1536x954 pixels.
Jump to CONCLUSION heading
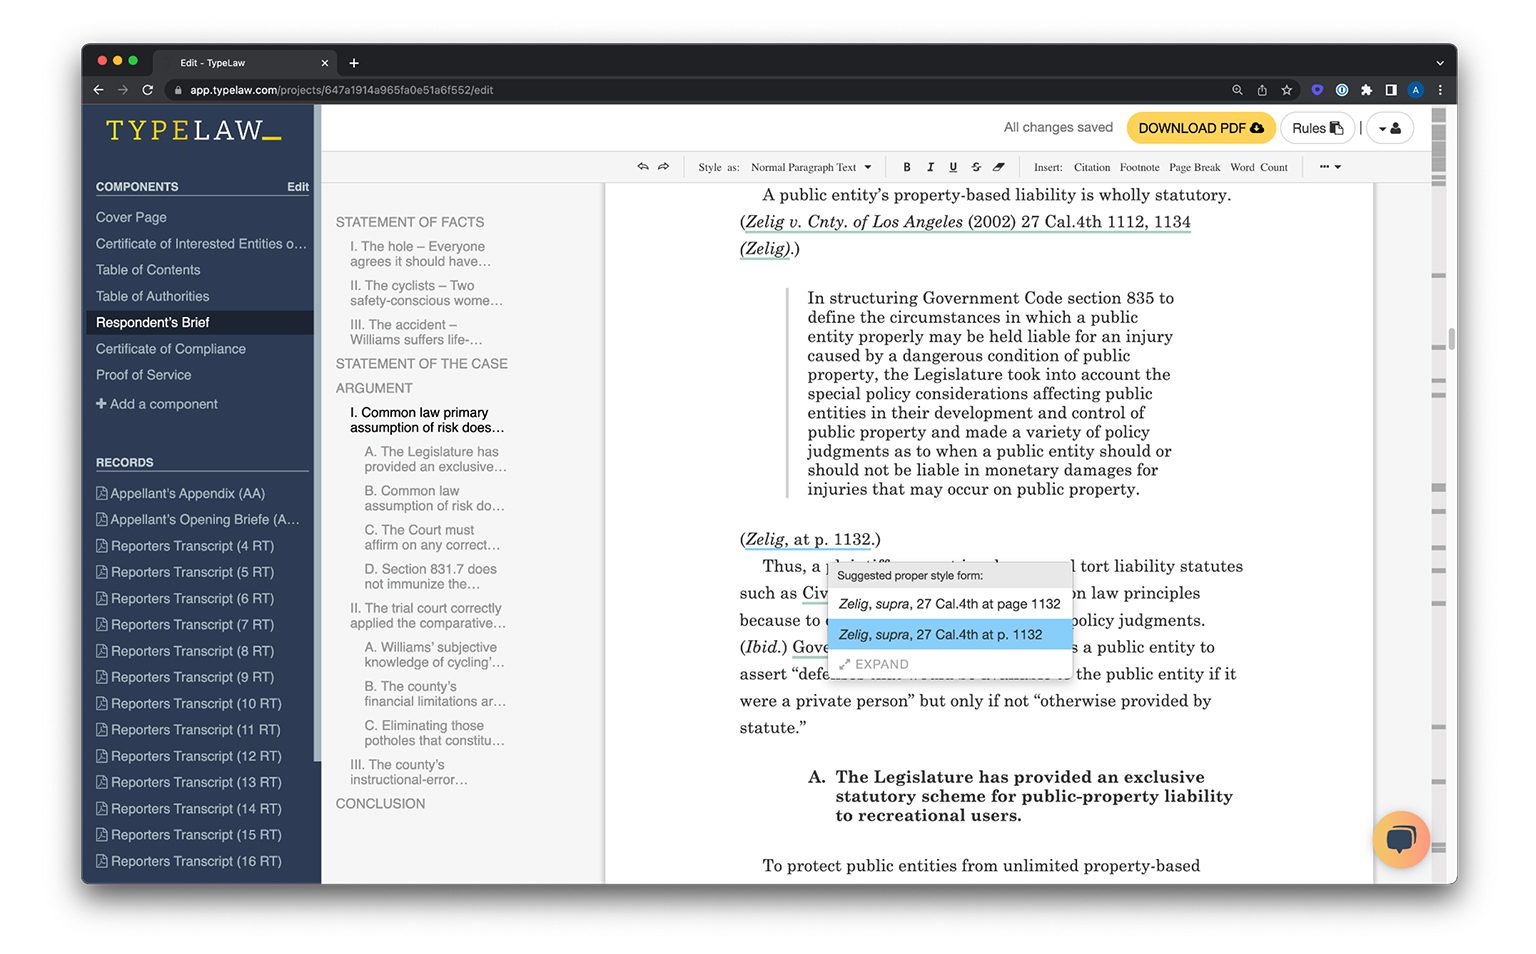click(x=380, y=804)
